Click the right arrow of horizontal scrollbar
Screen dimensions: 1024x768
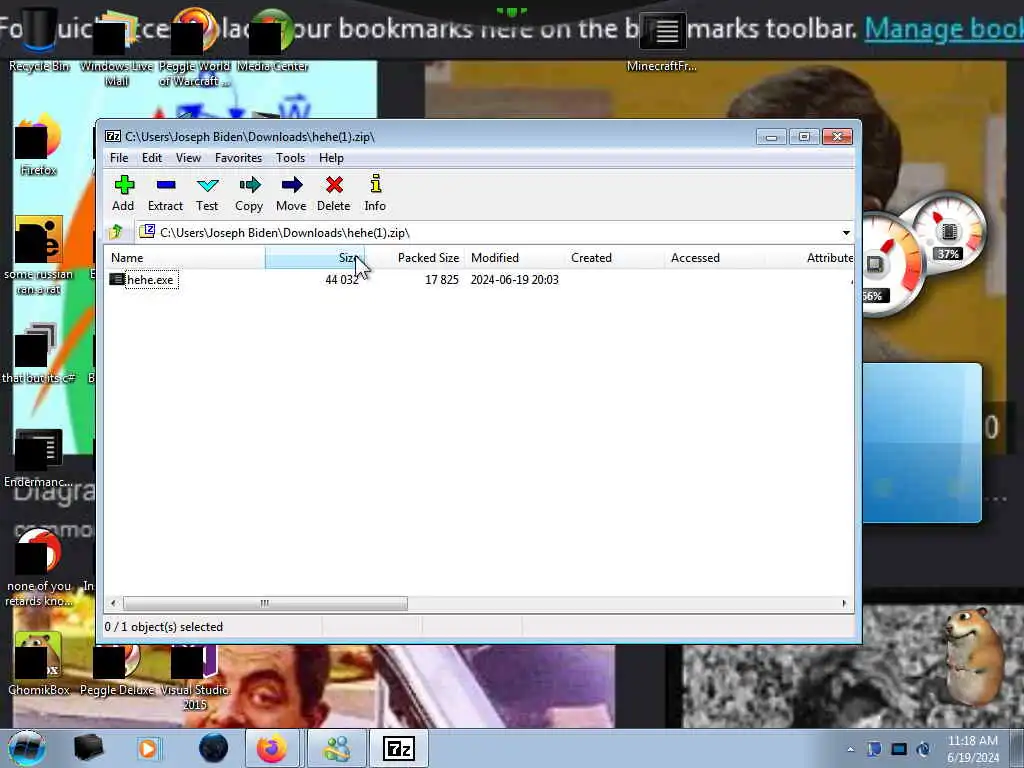(x=844, y=603)
